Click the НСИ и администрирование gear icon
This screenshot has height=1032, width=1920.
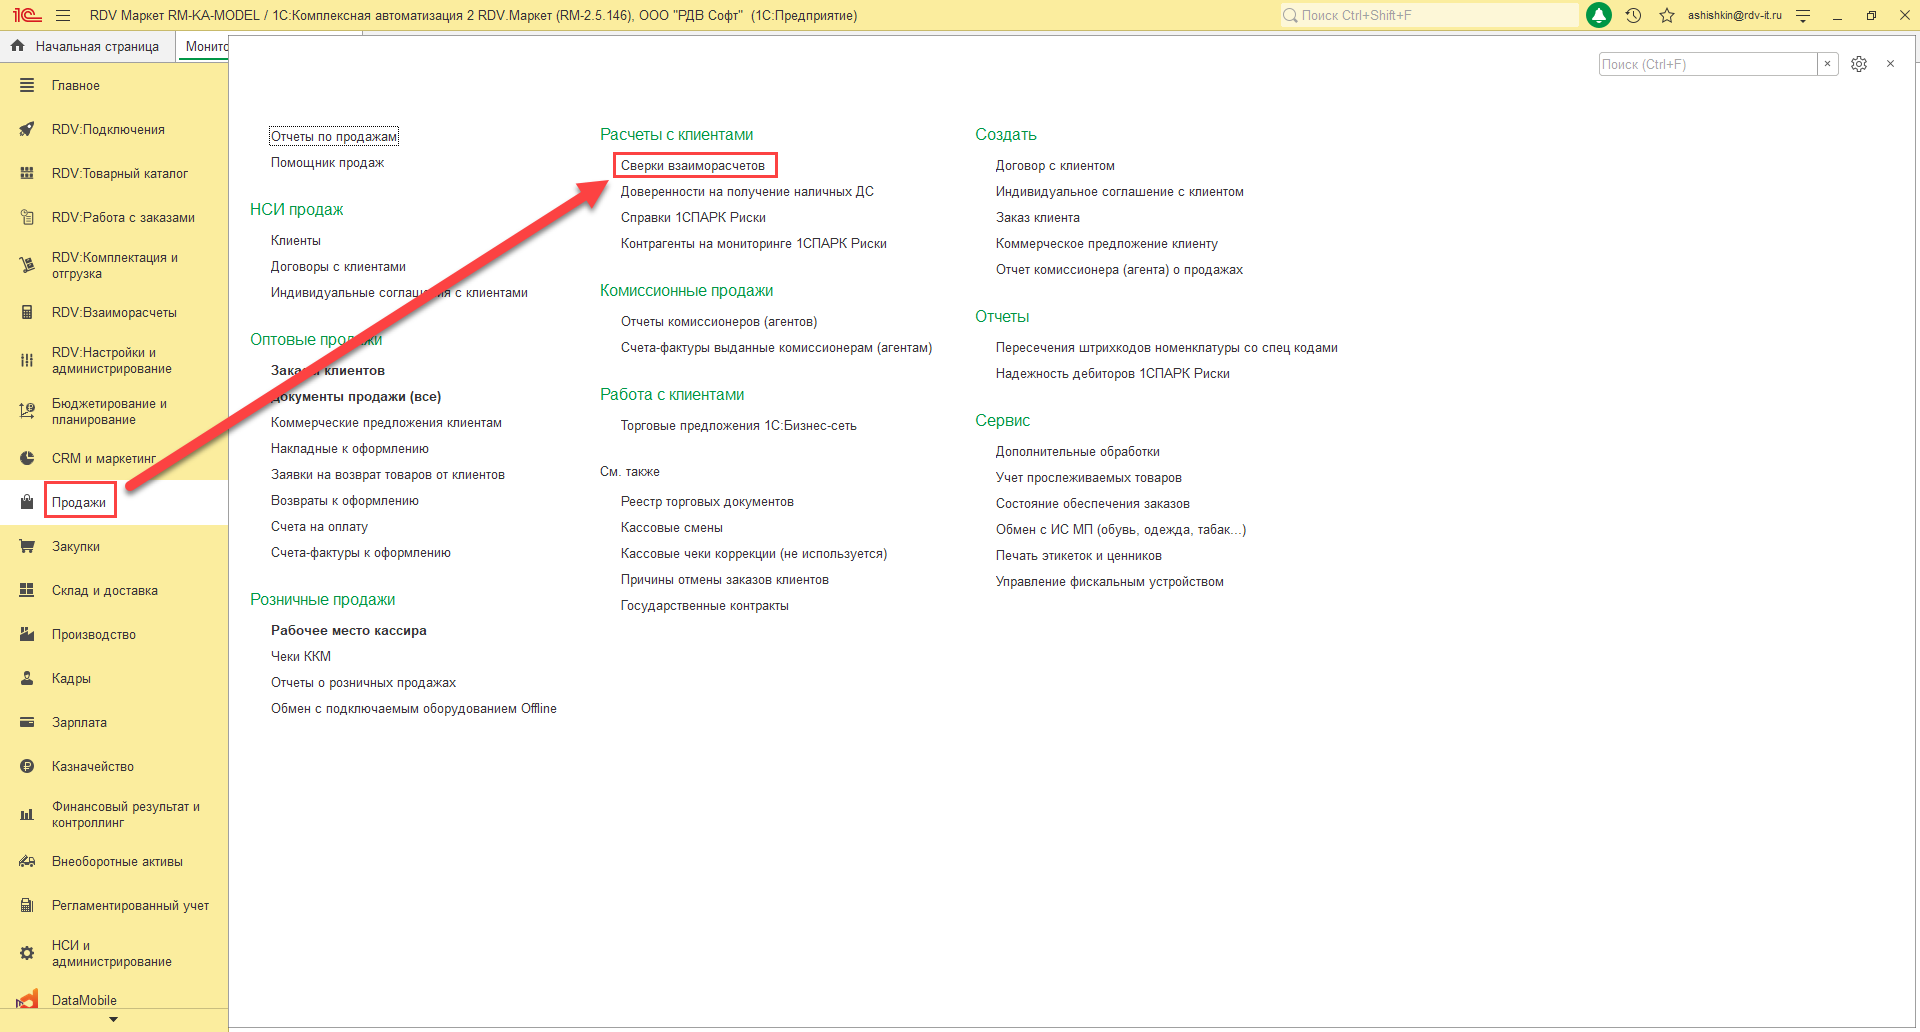[27, 953]
